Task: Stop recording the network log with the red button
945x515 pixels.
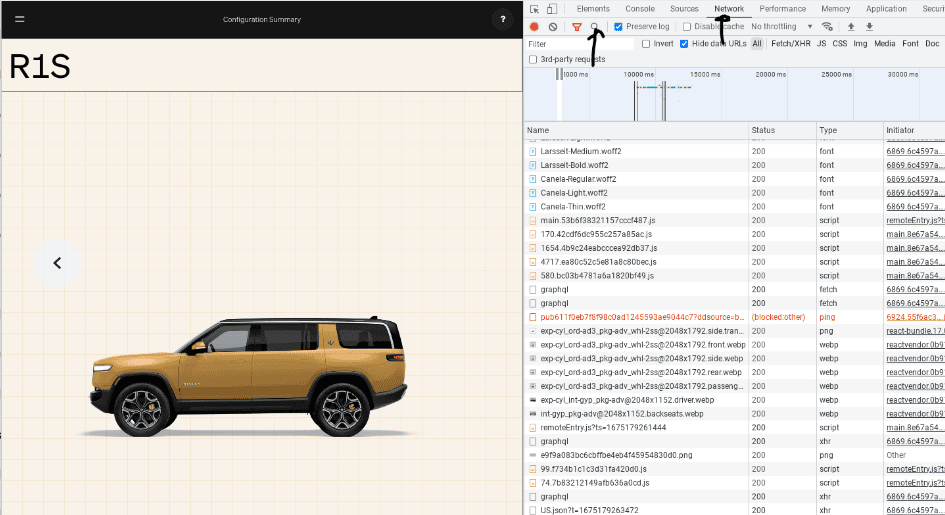Action: click(534, 27)
